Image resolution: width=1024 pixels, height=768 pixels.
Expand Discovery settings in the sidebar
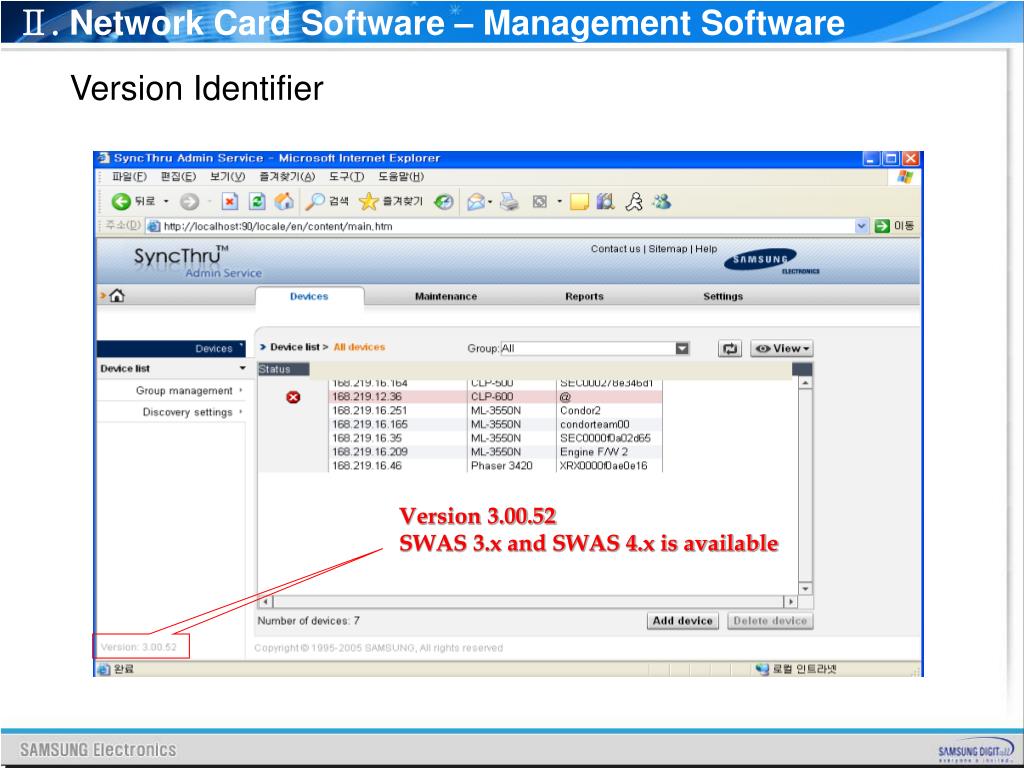pyautogui.click(x=241, y=412)
